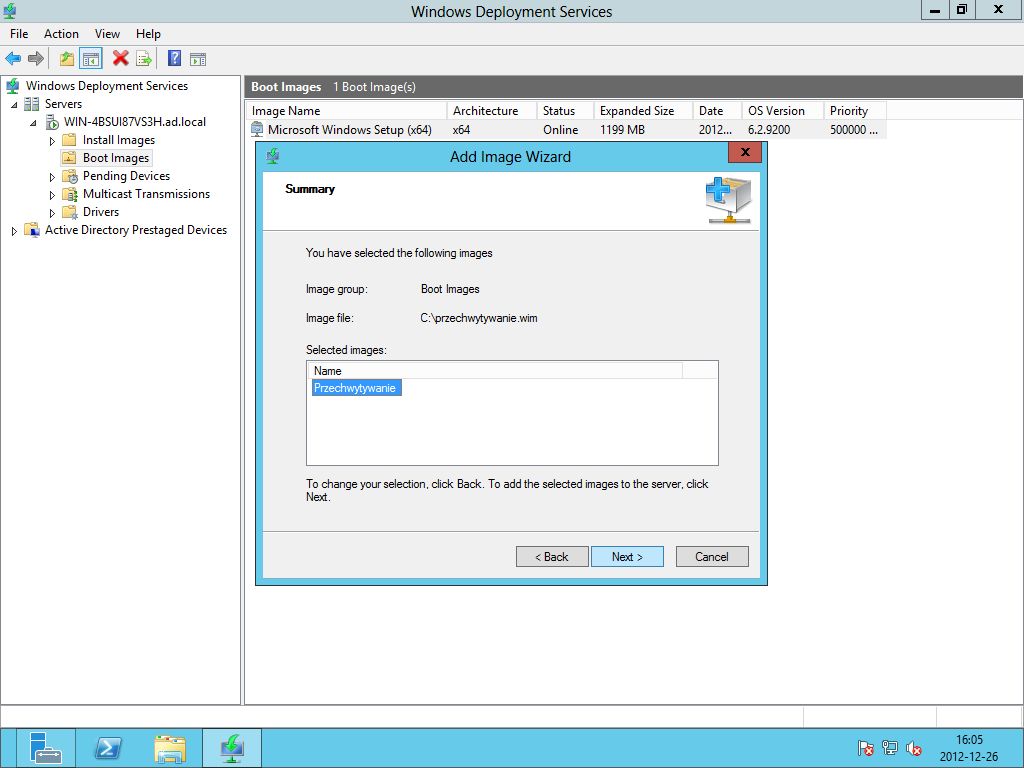Select the Multicast Transmissions tree item
1024x768 pixels.
coord(146,194)
